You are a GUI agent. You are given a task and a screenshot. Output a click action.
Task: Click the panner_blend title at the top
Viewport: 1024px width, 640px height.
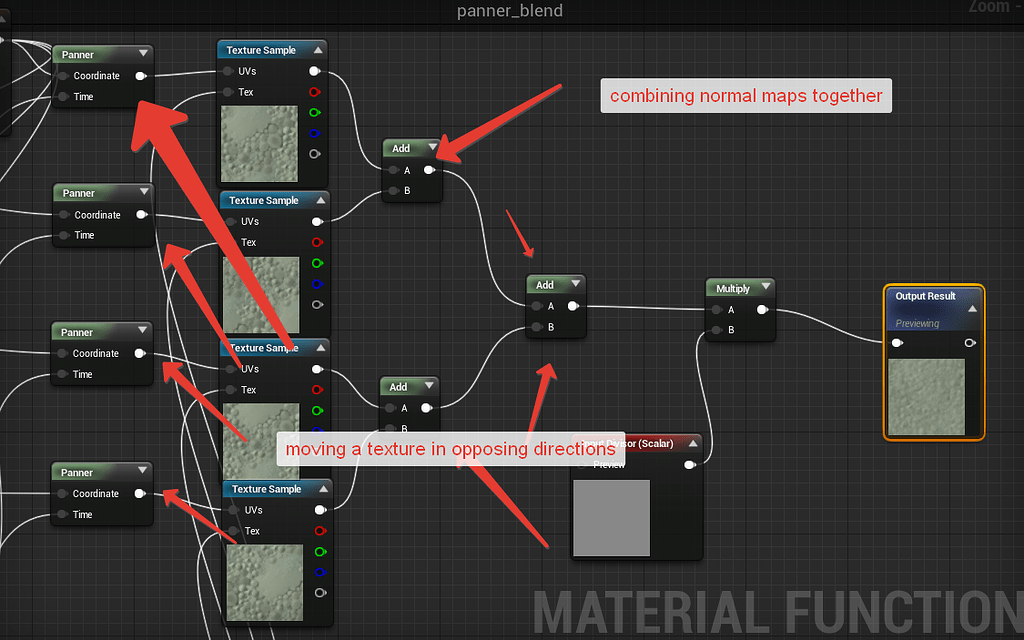(510, 12)
